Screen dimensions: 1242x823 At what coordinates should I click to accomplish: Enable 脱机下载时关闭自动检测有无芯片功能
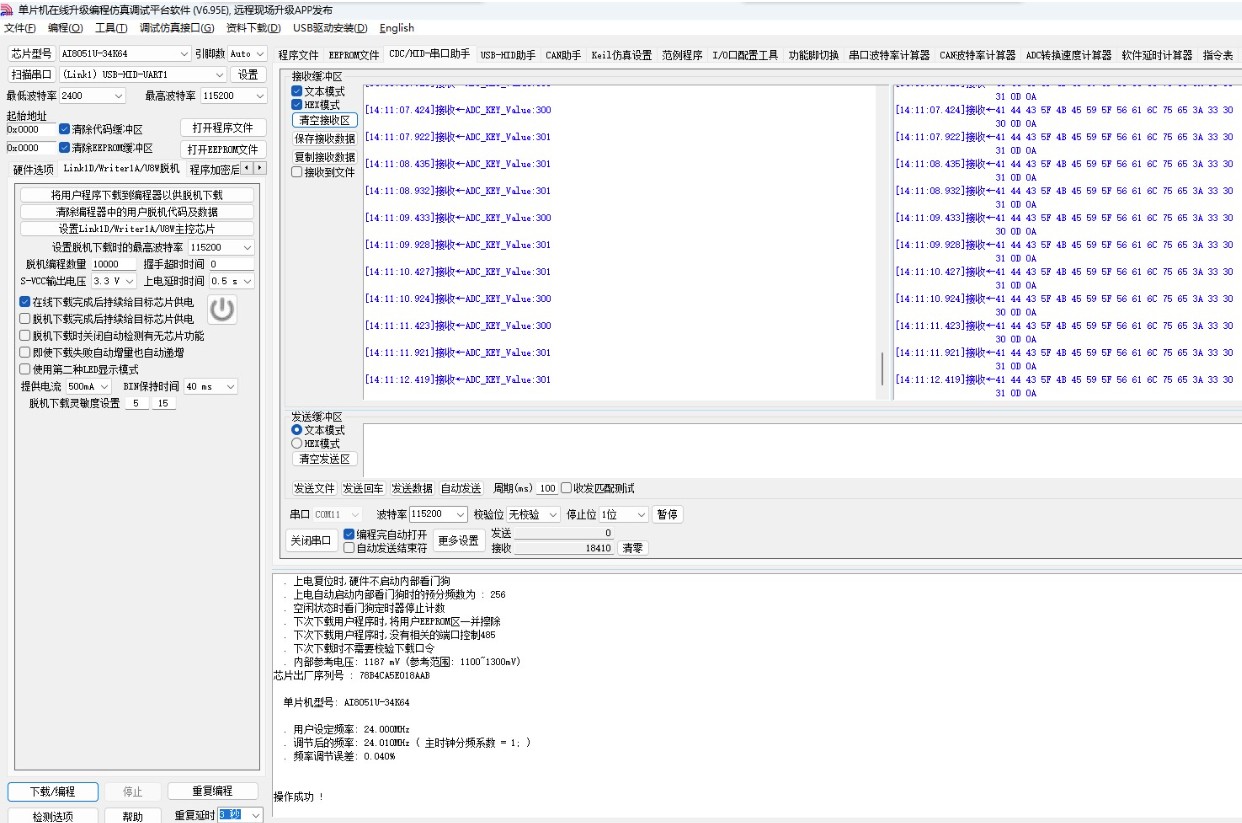coord(25,335)
